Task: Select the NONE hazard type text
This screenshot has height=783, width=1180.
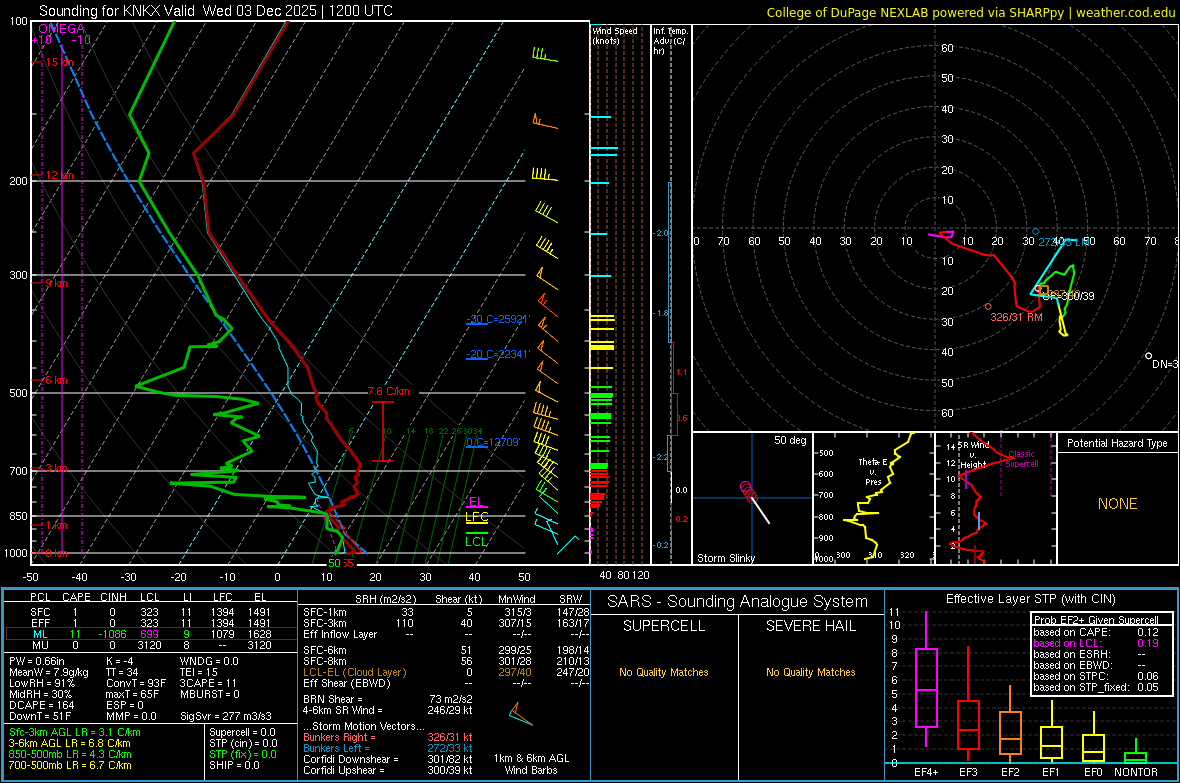Action: (1117, 504)
